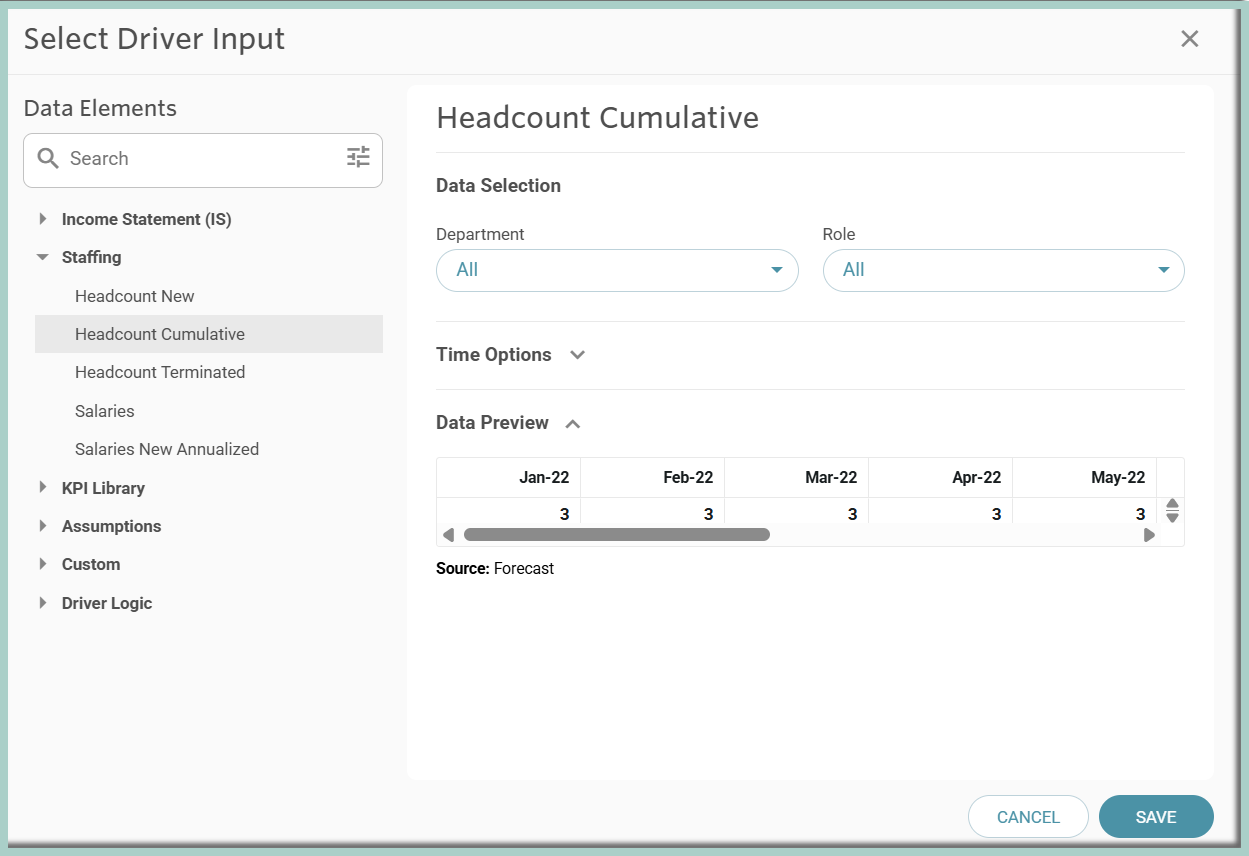Click the Custom label

[x=91, y=564]
